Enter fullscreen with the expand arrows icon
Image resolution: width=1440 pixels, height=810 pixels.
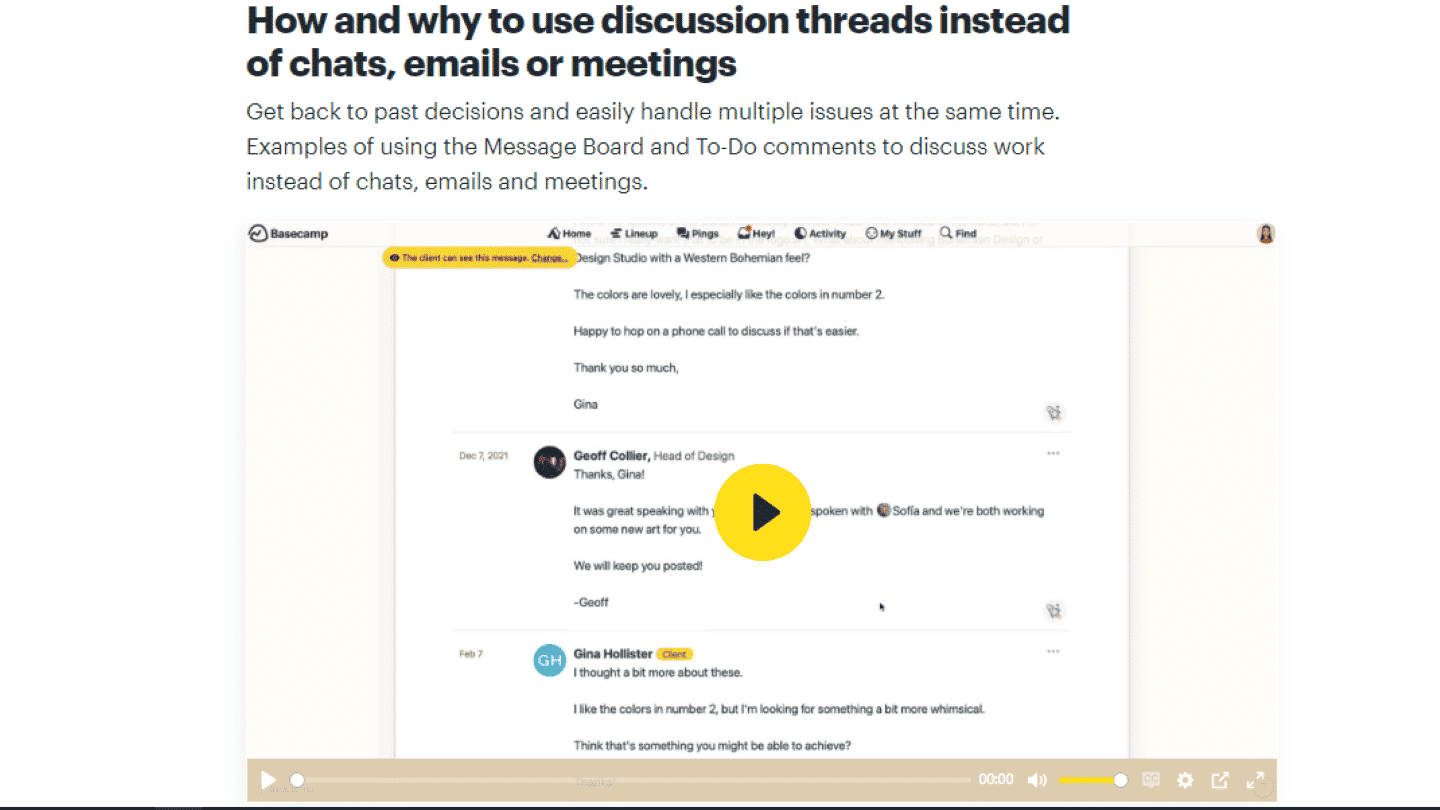pos(1255,780)
